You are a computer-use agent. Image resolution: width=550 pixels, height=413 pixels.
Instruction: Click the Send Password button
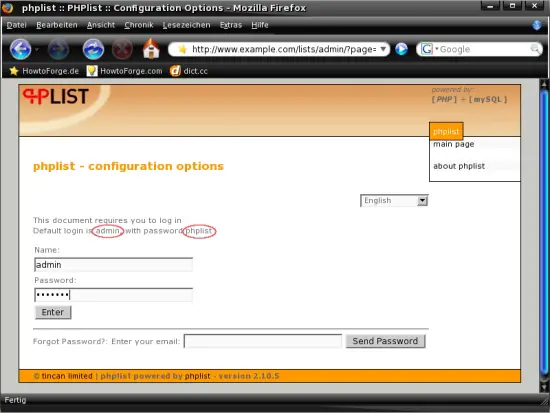coord(385,341)
